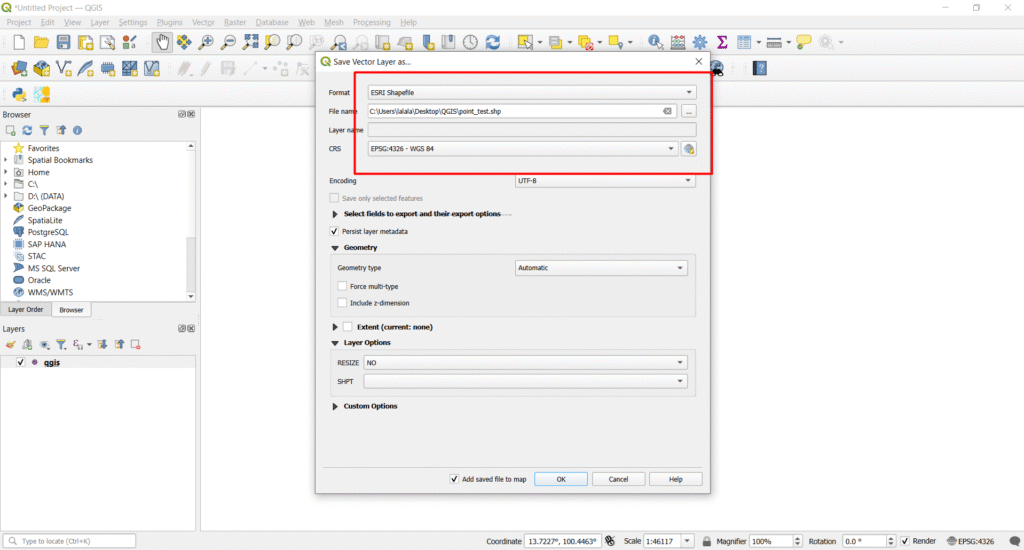
Task: Select the Pan Map hand tool
Action: (x=162, y=42)
